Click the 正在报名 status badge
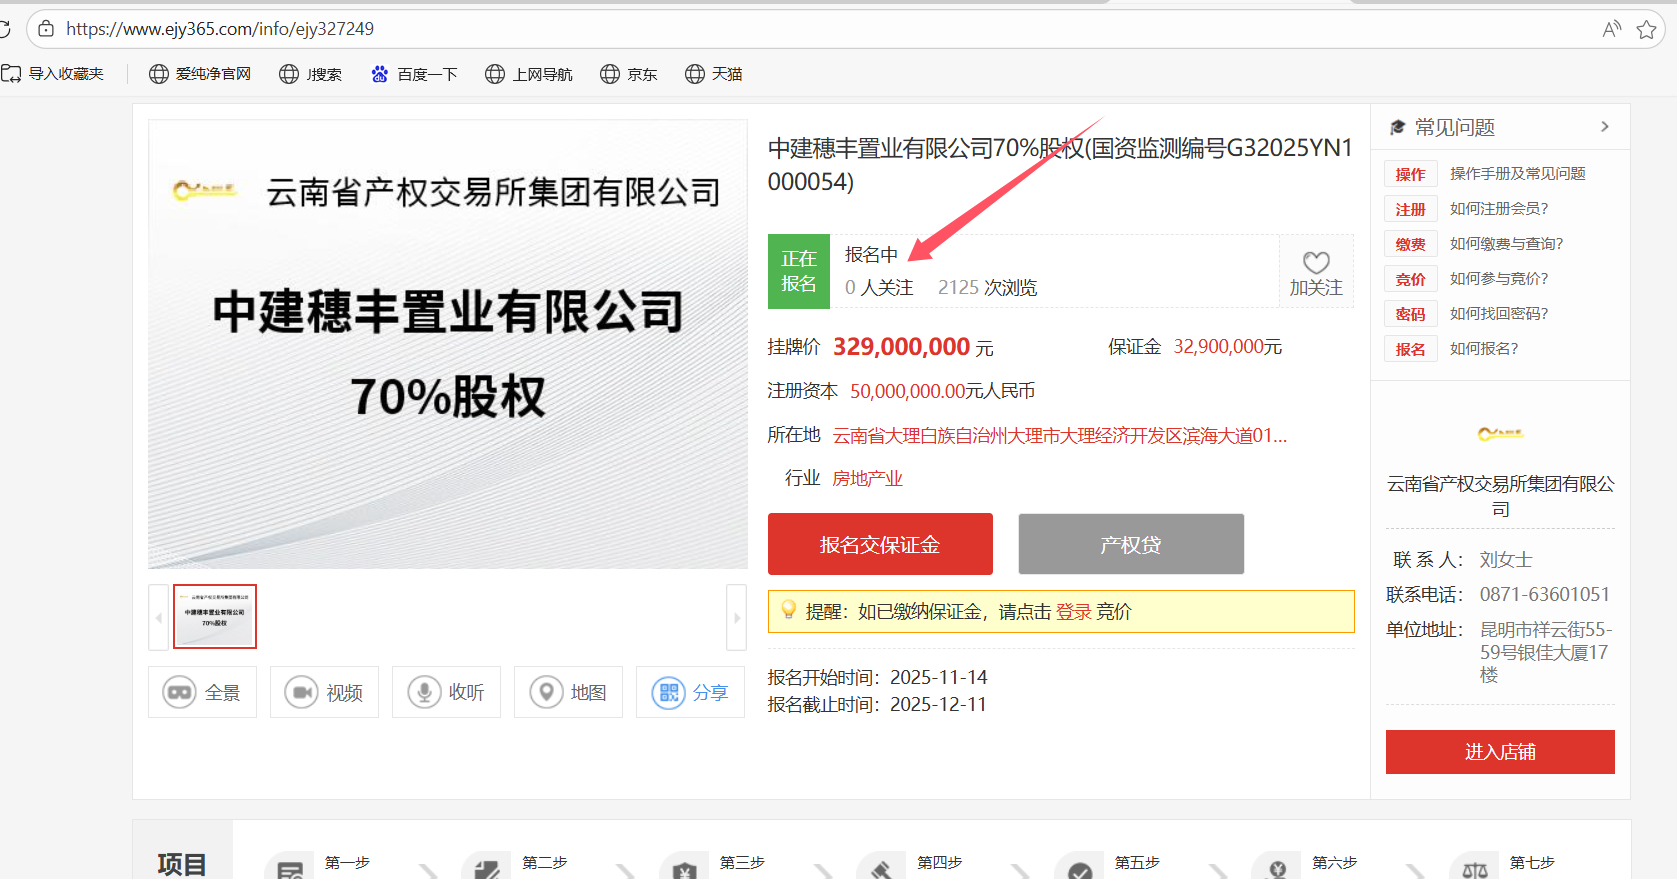The height and width of the screenshot is (879, 1677). click(x=799, y=271)
